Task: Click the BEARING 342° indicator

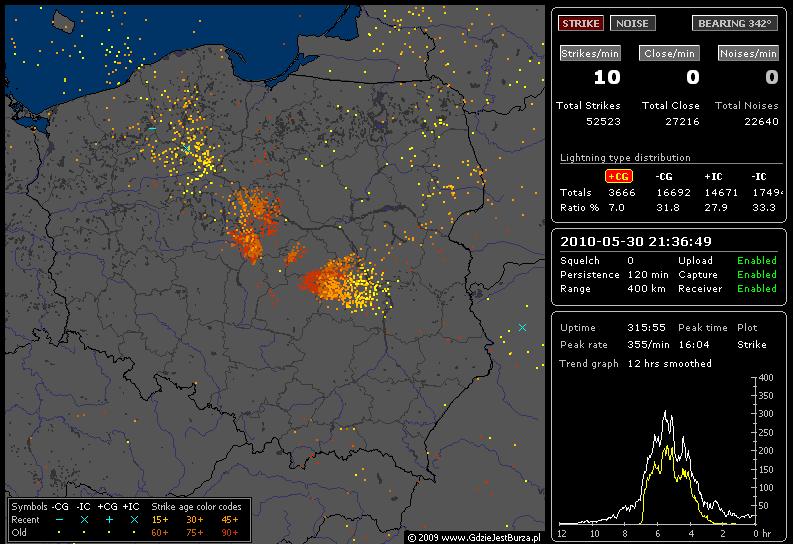Action: (x=734, y=23)
